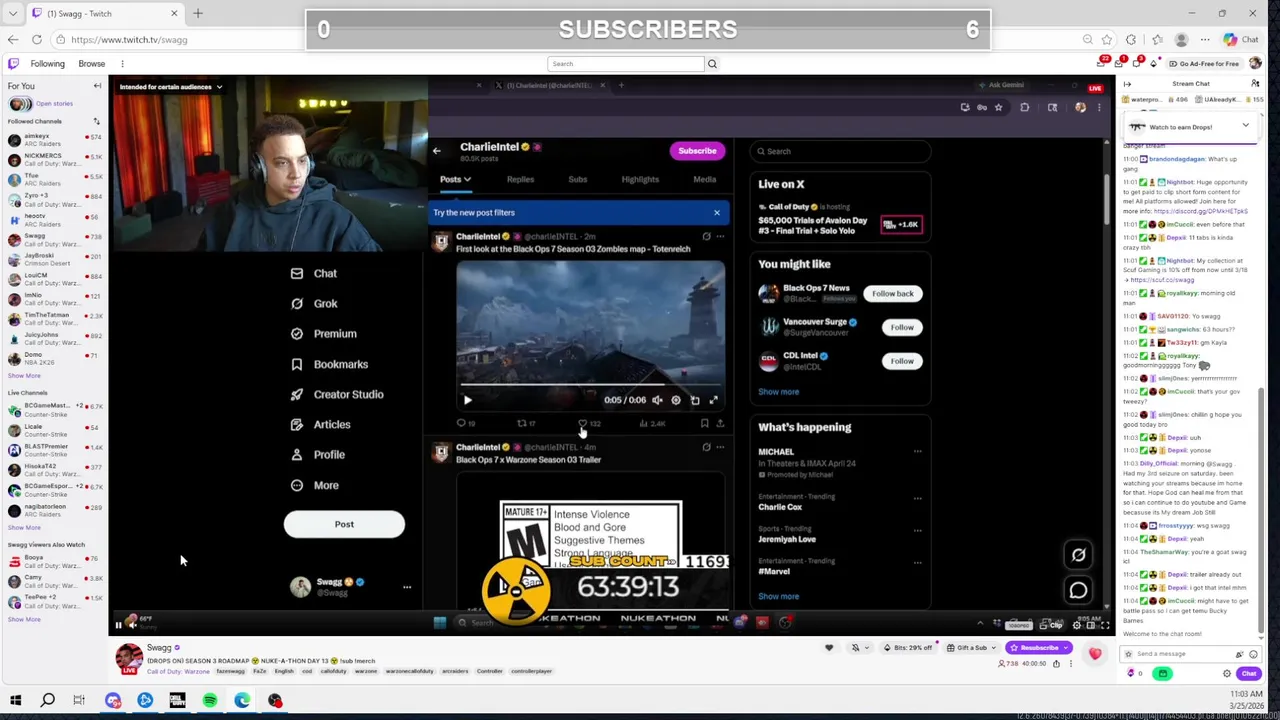Open Go Ad-Free for Free offer

1205,63
